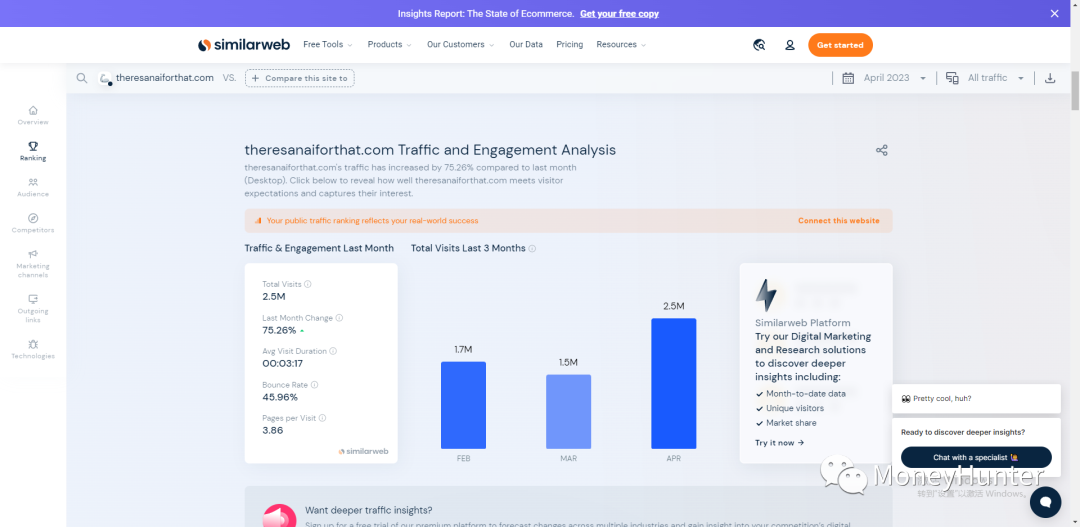
Task: Click info icon next to Avg Visit Duration
Action: click(x=333, y=351)
